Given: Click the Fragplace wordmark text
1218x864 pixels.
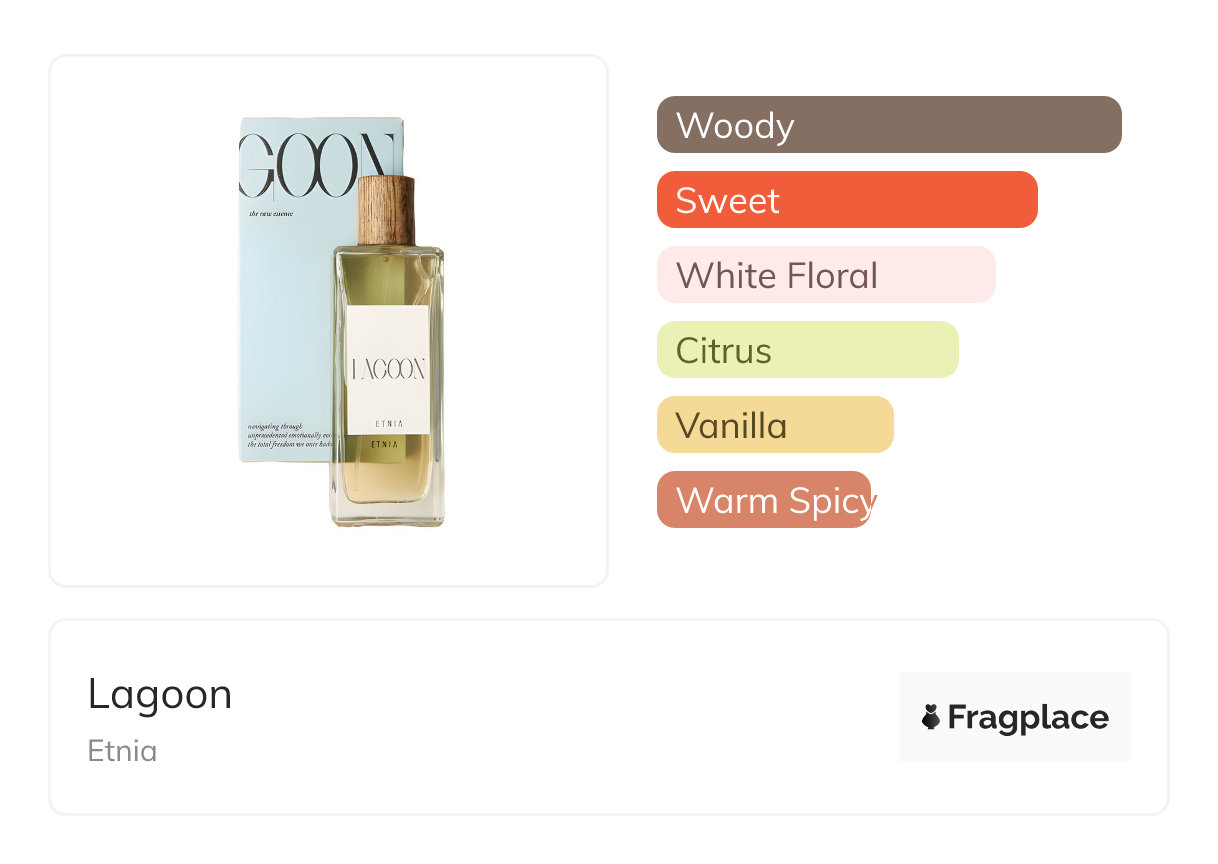Looking at the screenshot, I should (1028, 718).
